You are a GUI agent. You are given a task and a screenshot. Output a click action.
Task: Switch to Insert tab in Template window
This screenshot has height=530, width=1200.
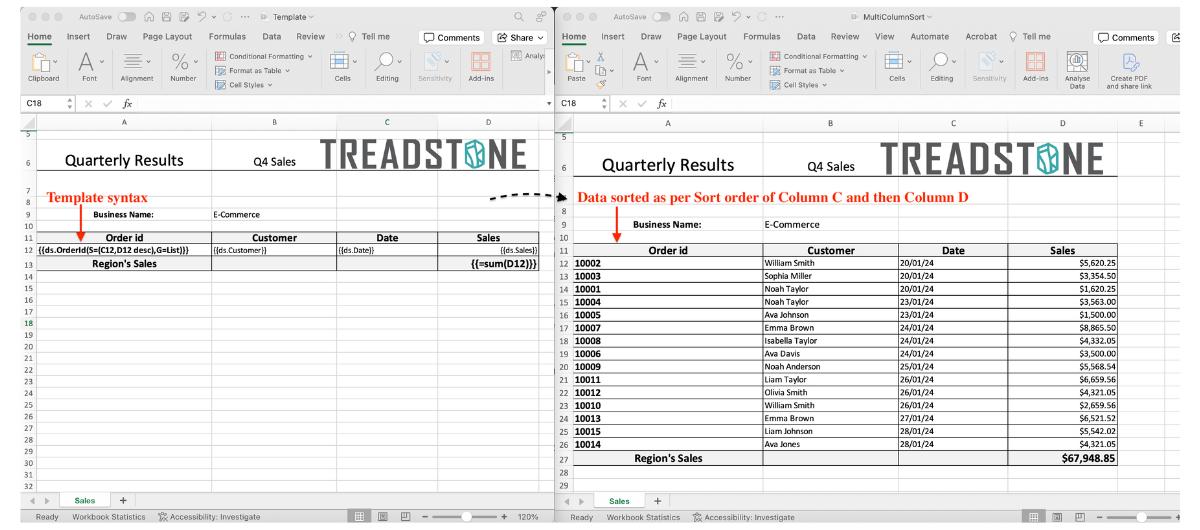(x=78, y=37)
